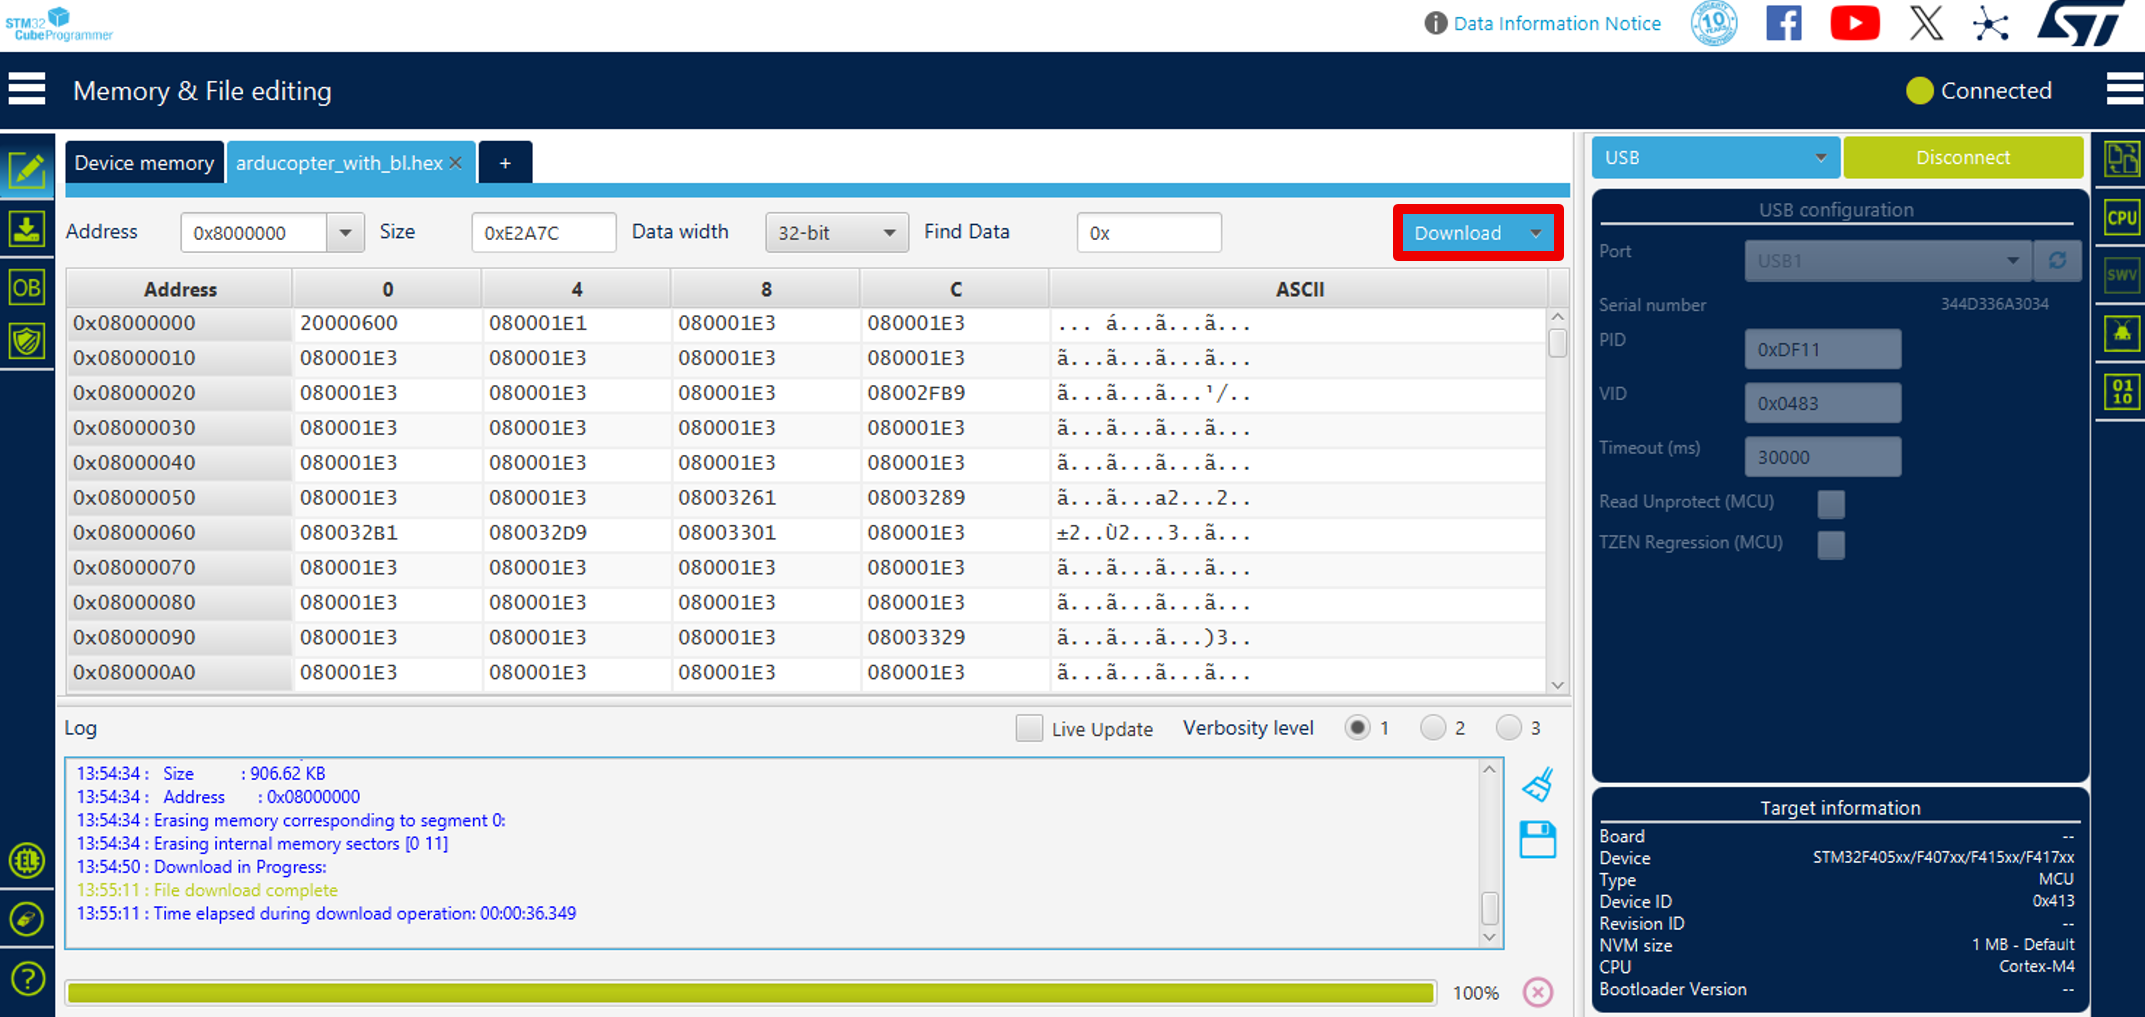
Task: Click the Connected status indicator
Action: [x=1979, y=90]
